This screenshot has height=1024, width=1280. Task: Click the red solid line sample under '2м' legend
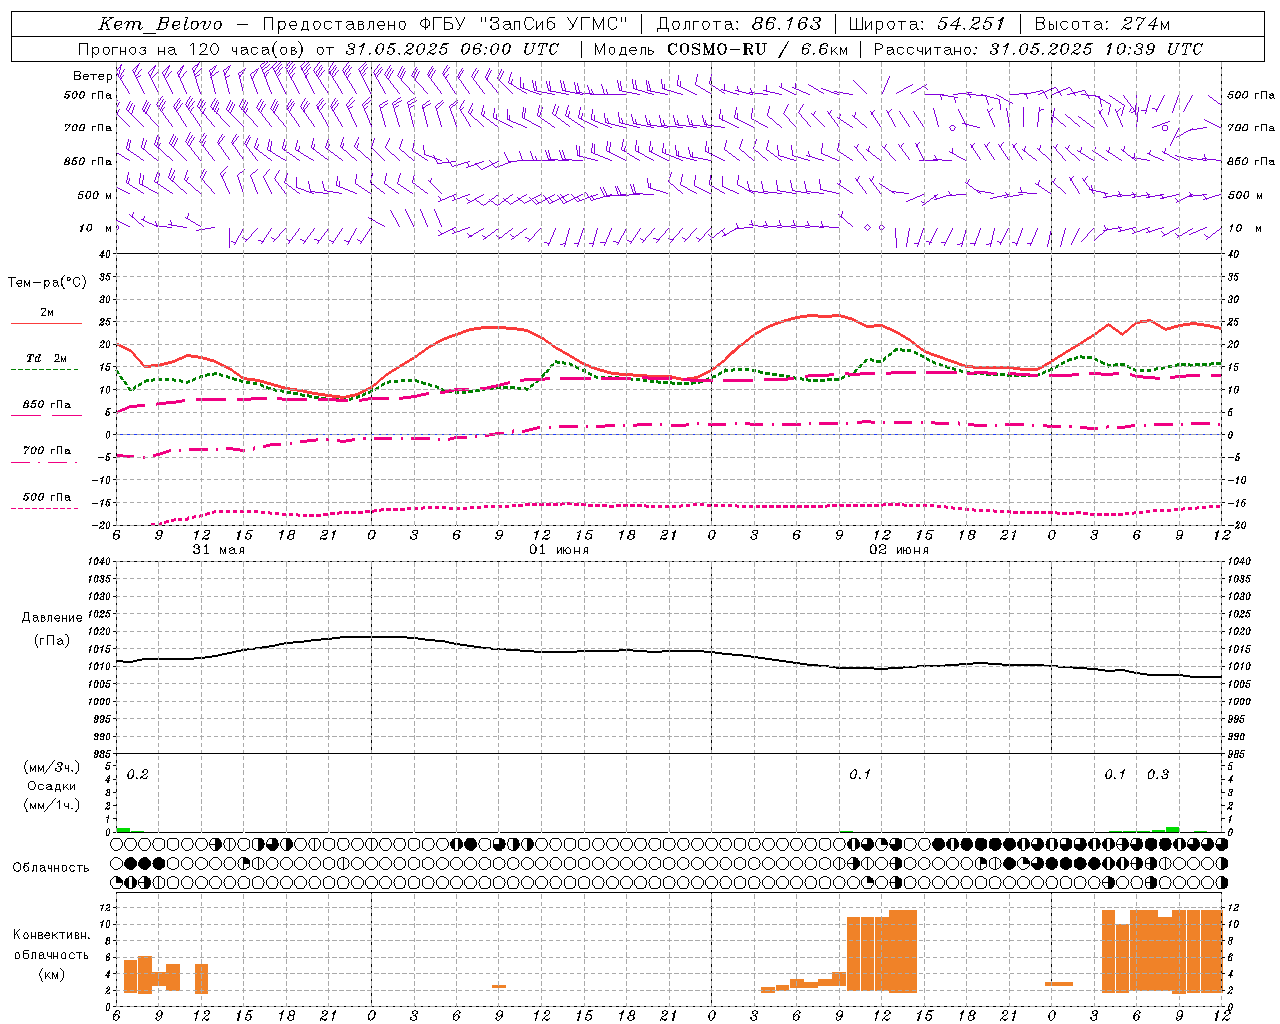click(x=46, y=324)
